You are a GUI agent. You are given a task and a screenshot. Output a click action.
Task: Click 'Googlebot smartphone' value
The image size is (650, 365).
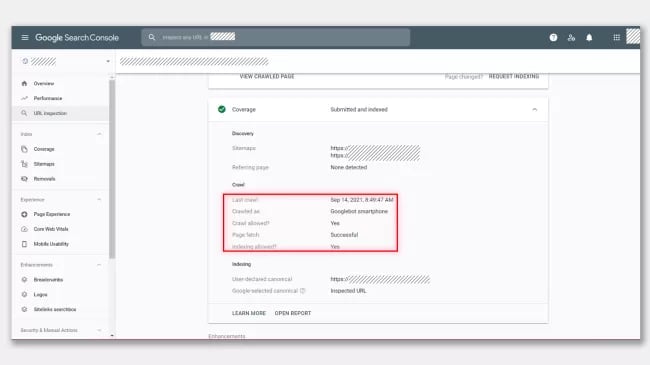pos(359,211)
